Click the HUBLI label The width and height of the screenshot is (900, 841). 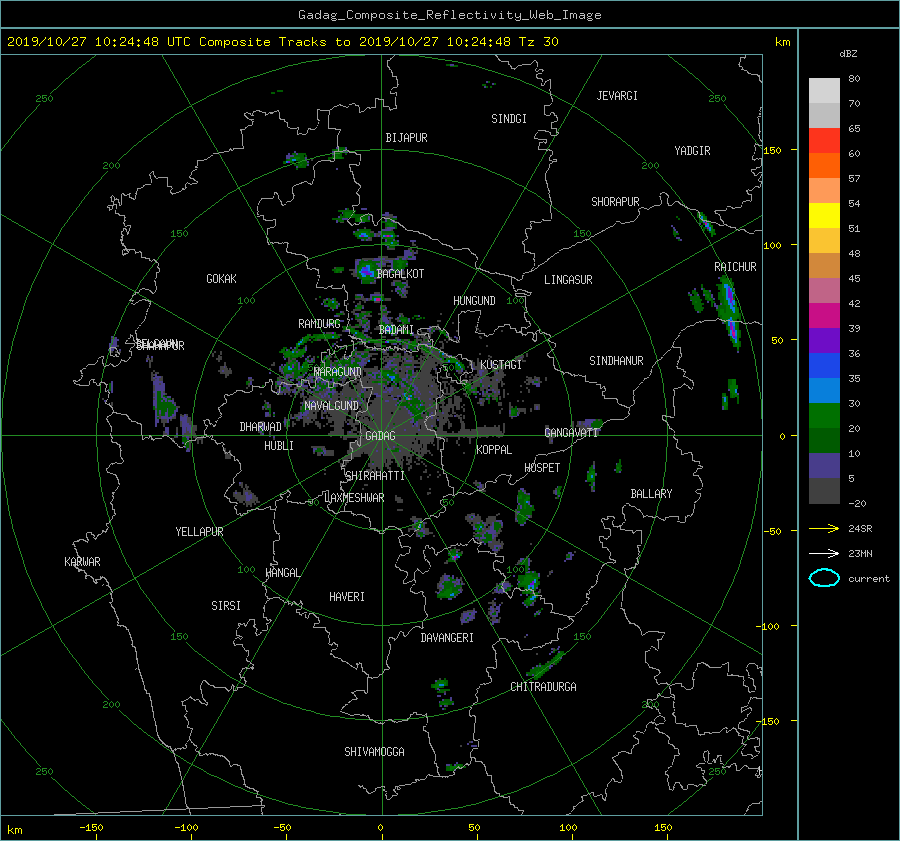279,446
